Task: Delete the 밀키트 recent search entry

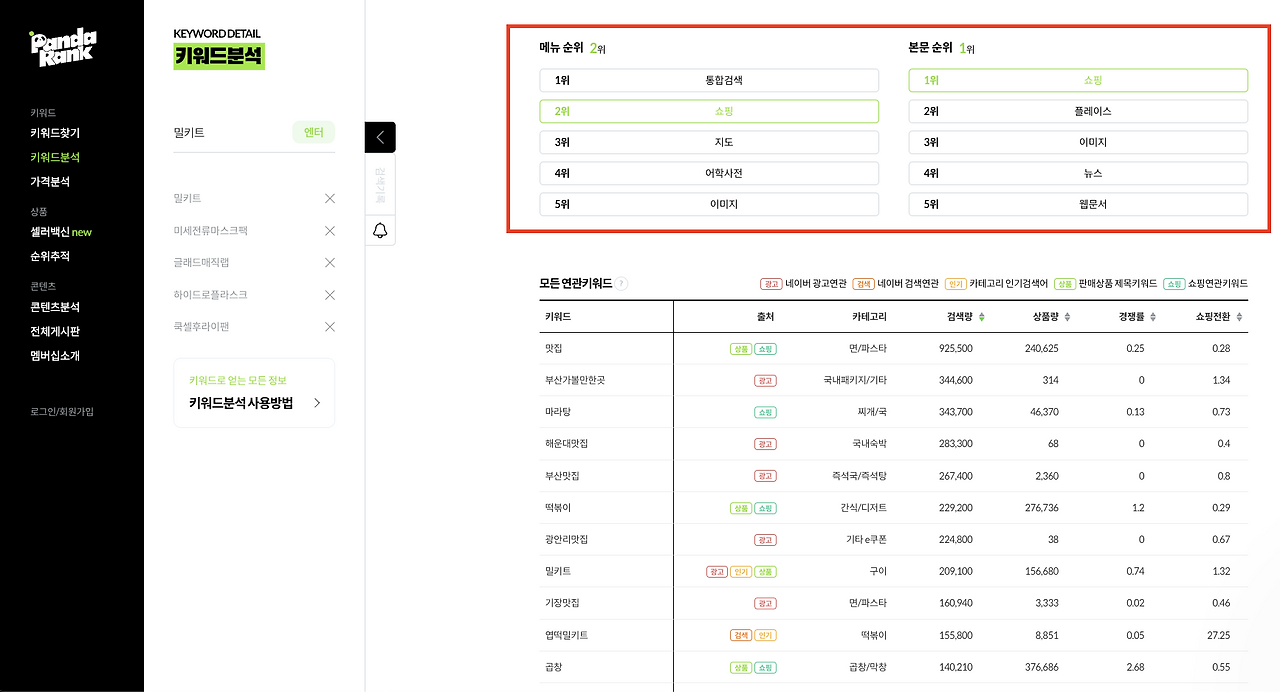Action: [x=329, y=198]
